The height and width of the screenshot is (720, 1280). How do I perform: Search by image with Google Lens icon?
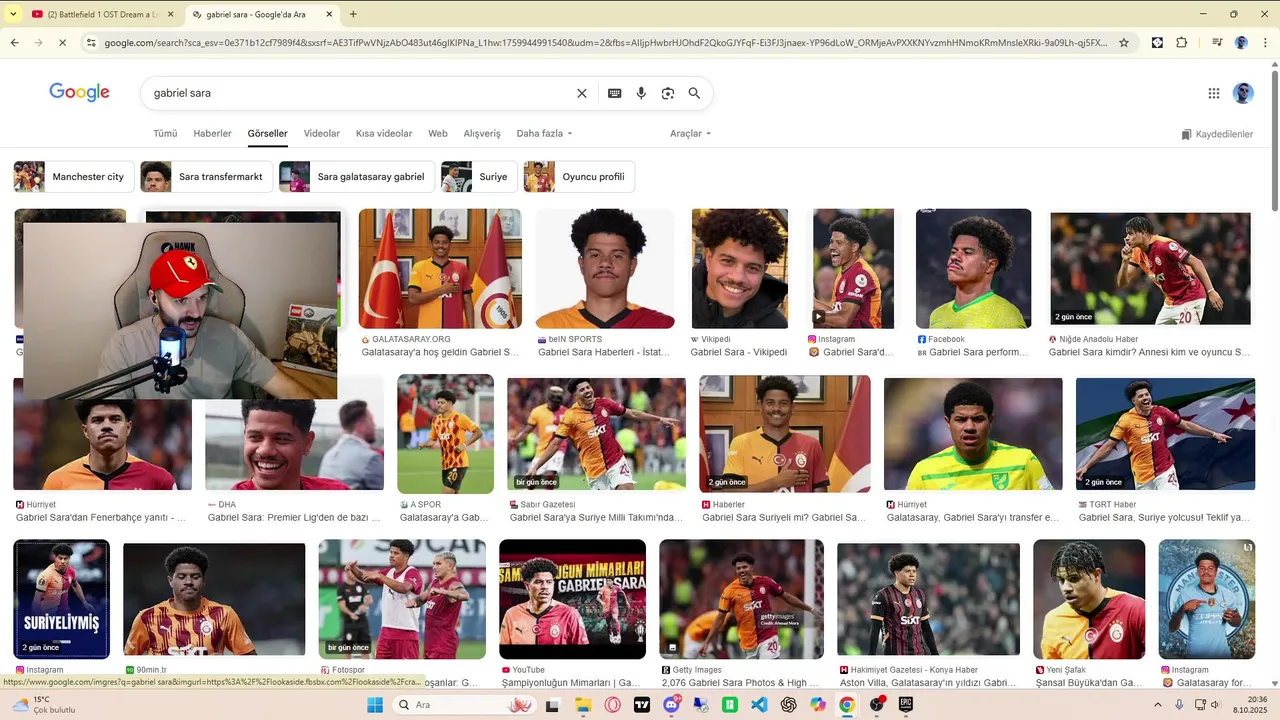tap(668, 93)
